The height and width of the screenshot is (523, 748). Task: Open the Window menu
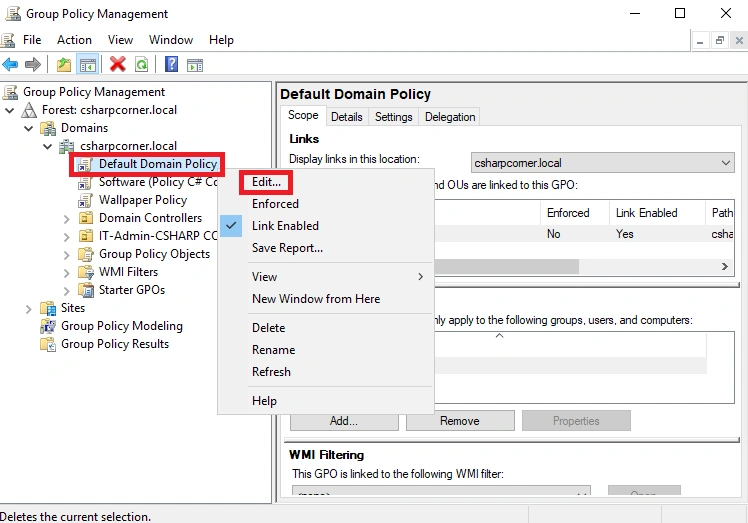pos(171,40)
